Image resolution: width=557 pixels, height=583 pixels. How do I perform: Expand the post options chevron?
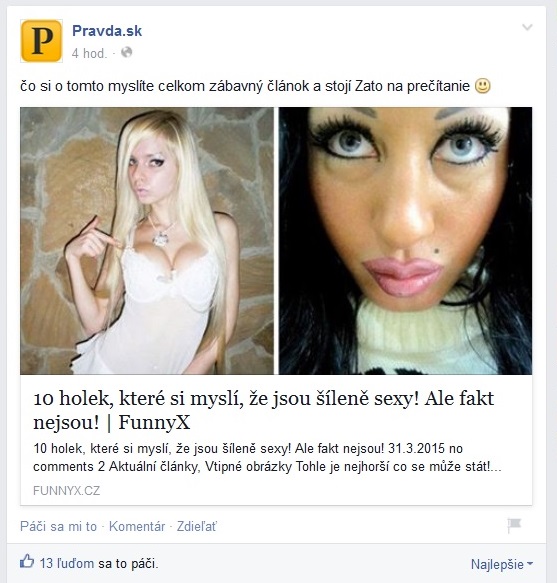pos(527,27)
